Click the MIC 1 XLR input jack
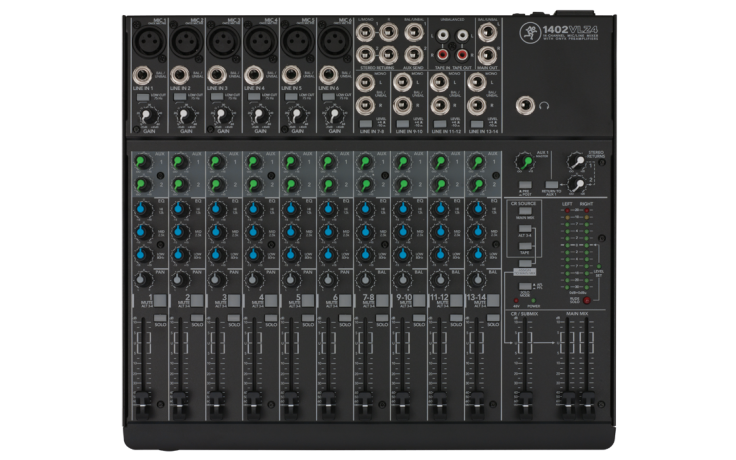 tap(149, 41)
